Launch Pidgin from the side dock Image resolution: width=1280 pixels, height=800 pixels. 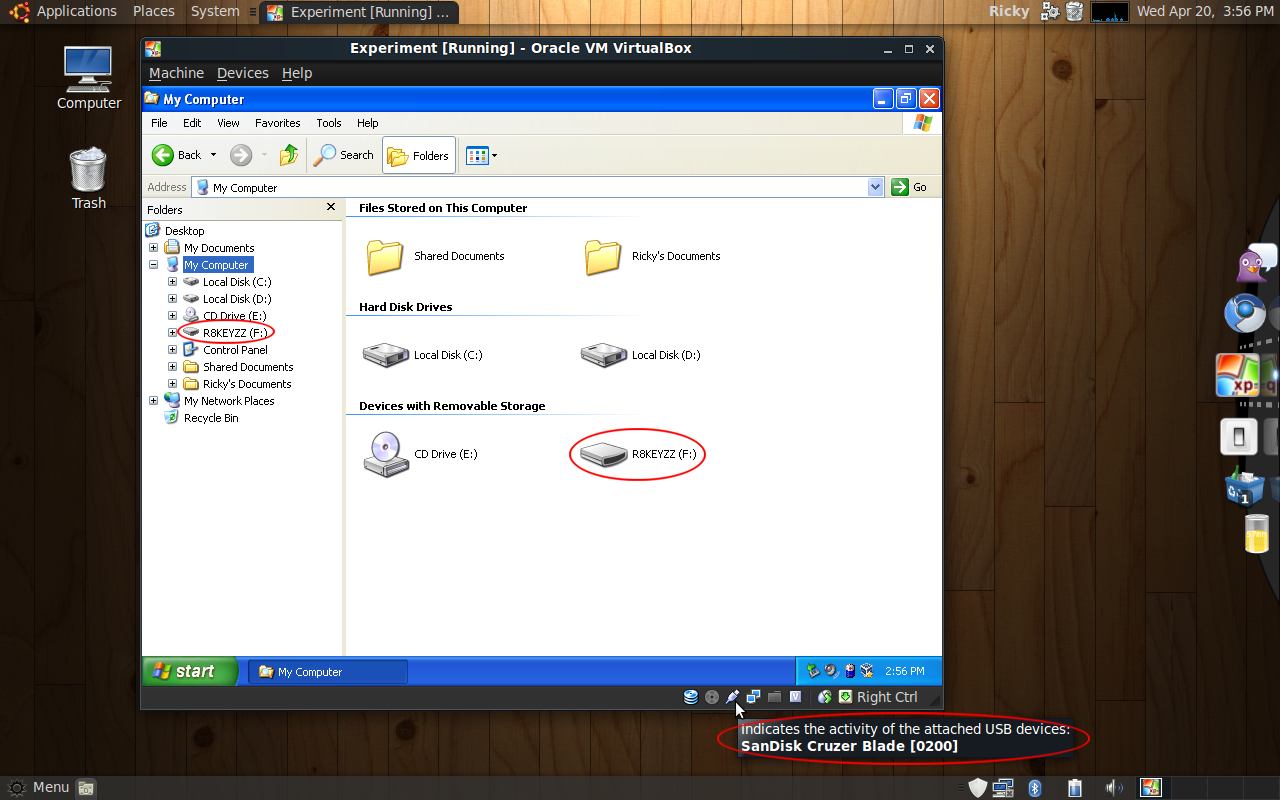tap(1256, 263)
